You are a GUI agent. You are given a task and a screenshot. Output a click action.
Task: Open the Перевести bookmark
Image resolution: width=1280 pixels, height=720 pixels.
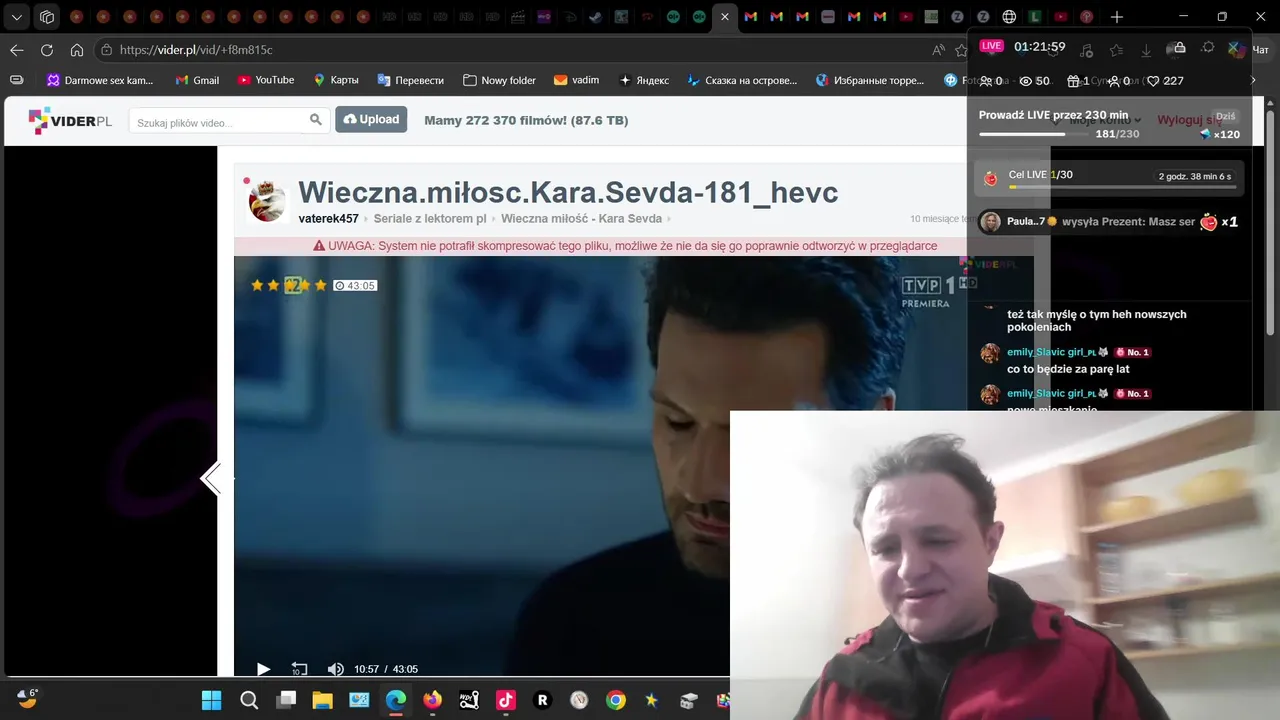point(411,80)
